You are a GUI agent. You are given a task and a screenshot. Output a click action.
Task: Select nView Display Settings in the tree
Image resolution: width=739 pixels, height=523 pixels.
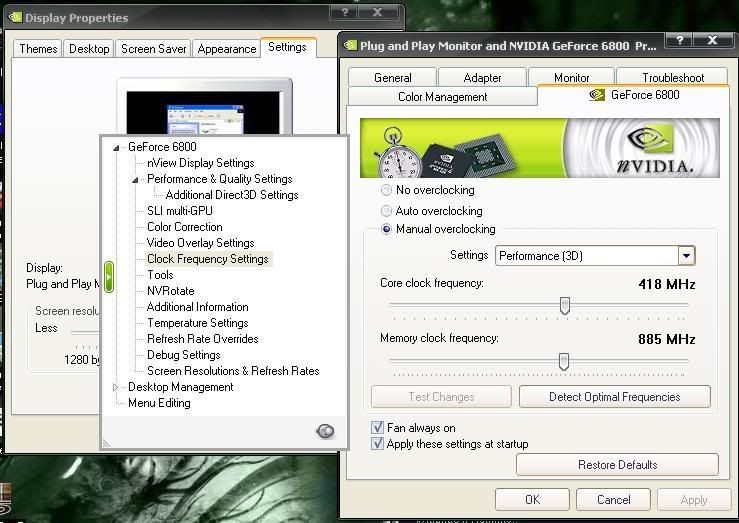coord(201,163)
